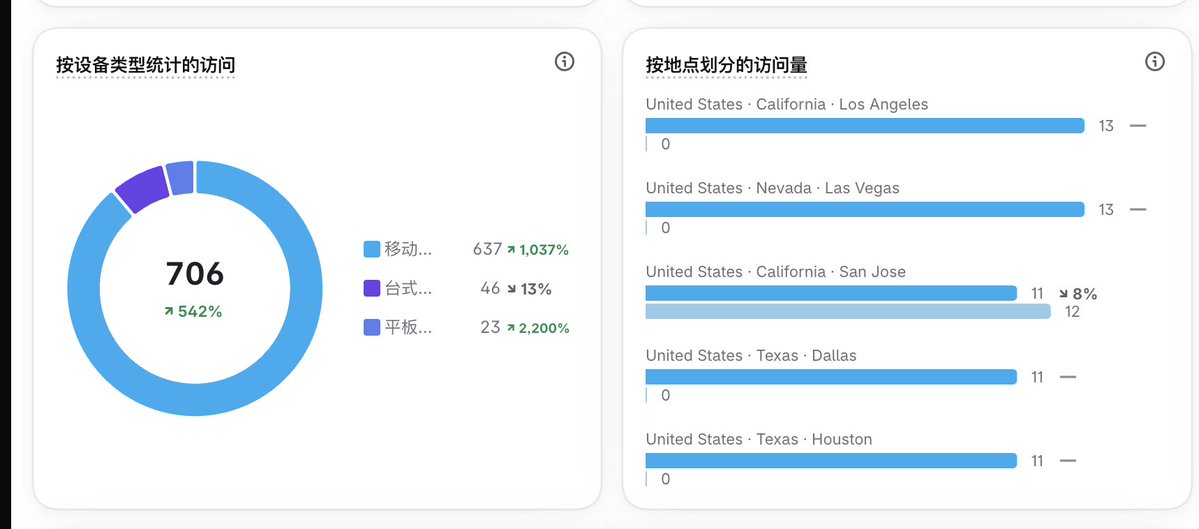Click the 542% change under the total

click(x=193, y=312)
